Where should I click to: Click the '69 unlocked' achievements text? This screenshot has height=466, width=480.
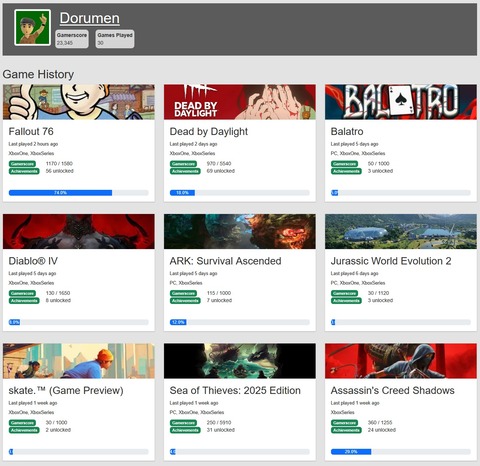(x=221, y=171)
